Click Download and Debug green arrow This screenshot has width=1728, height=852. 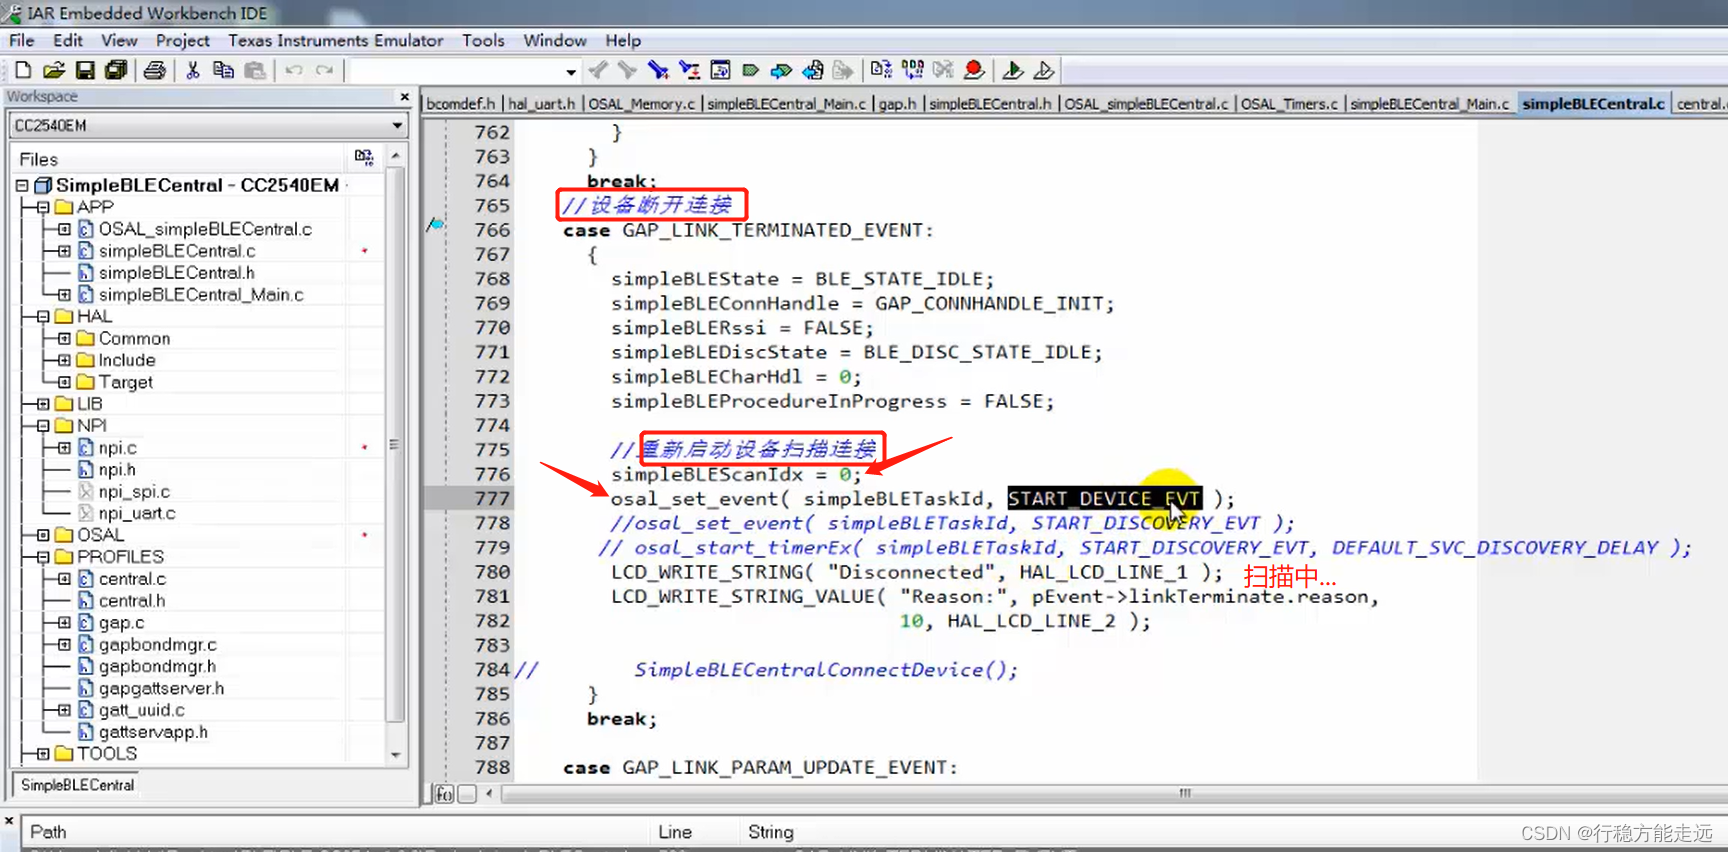pos(1012,70)
